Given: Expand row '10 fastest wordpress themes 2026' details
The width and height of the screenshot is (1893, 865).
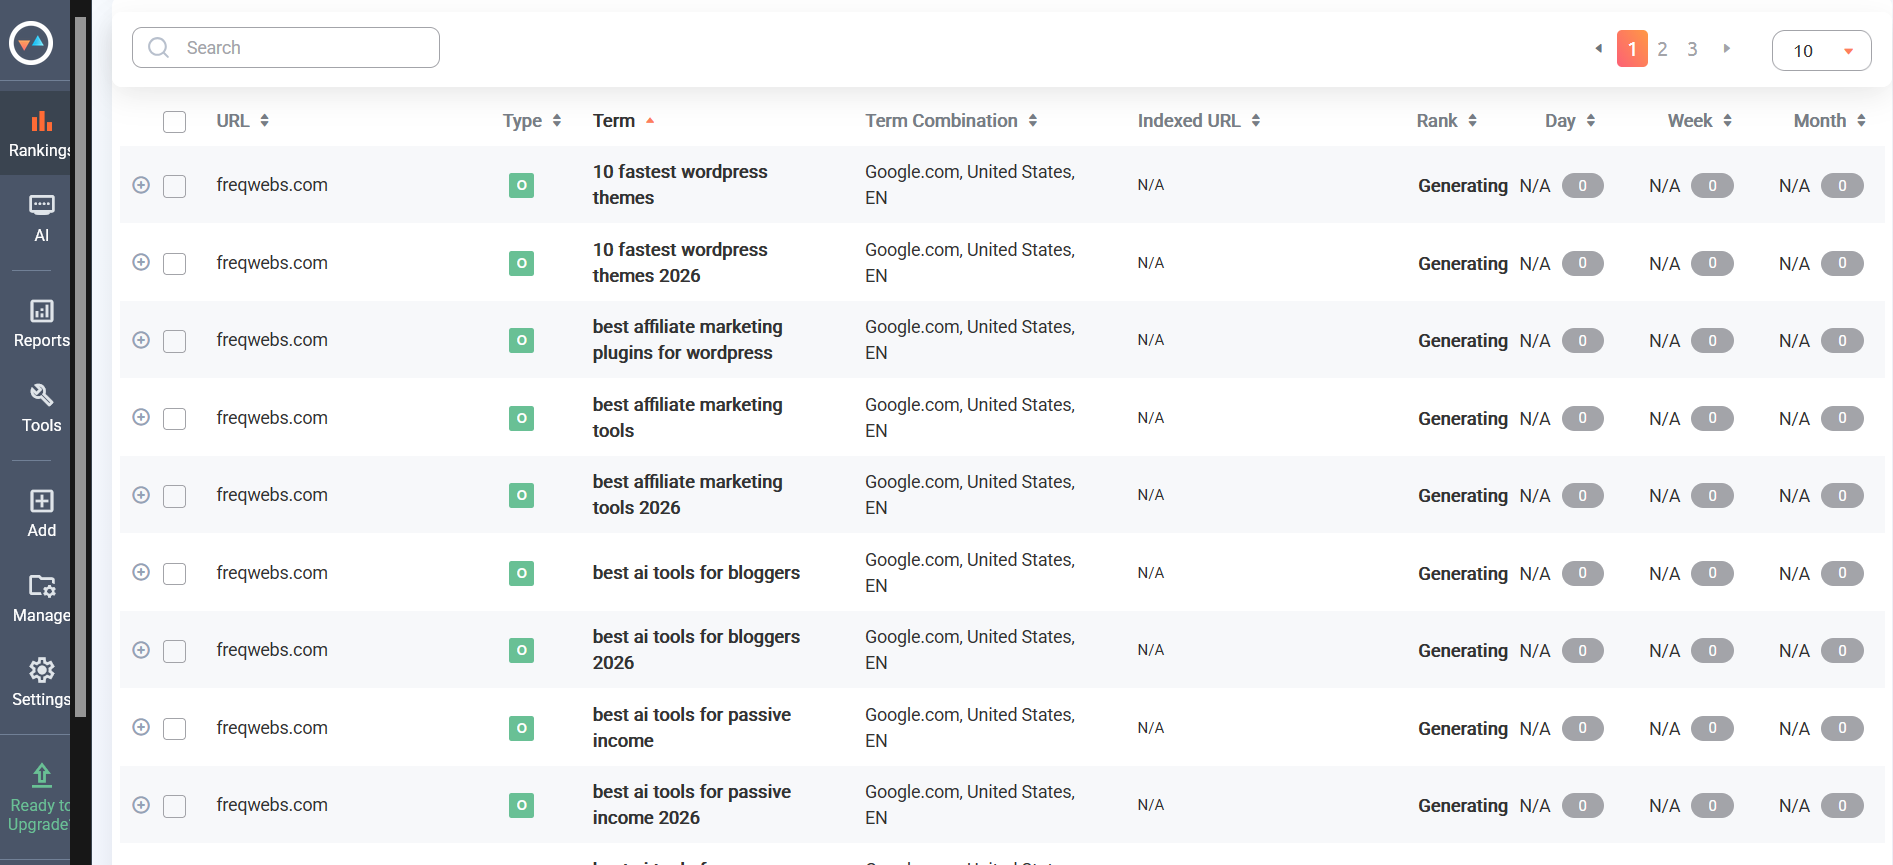Looking at the screenshot, I should 141,262.
